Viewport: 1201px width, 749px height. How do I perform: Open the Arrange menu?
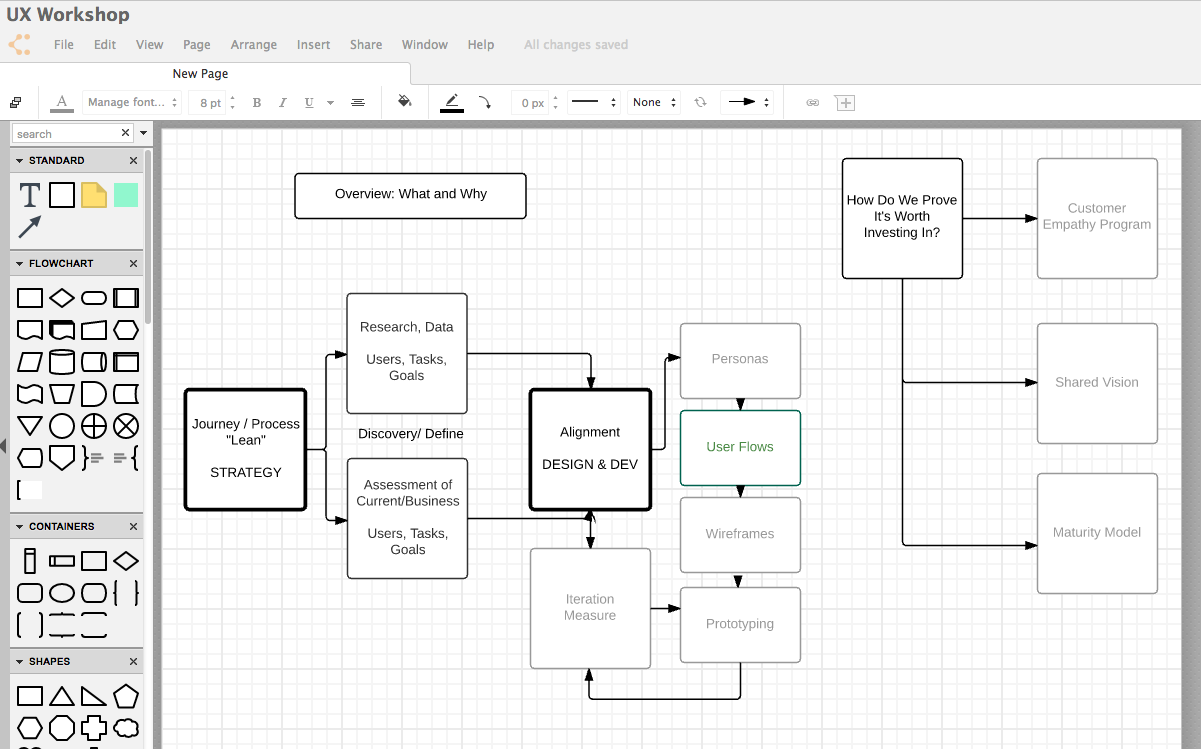(x=254, y=45)
